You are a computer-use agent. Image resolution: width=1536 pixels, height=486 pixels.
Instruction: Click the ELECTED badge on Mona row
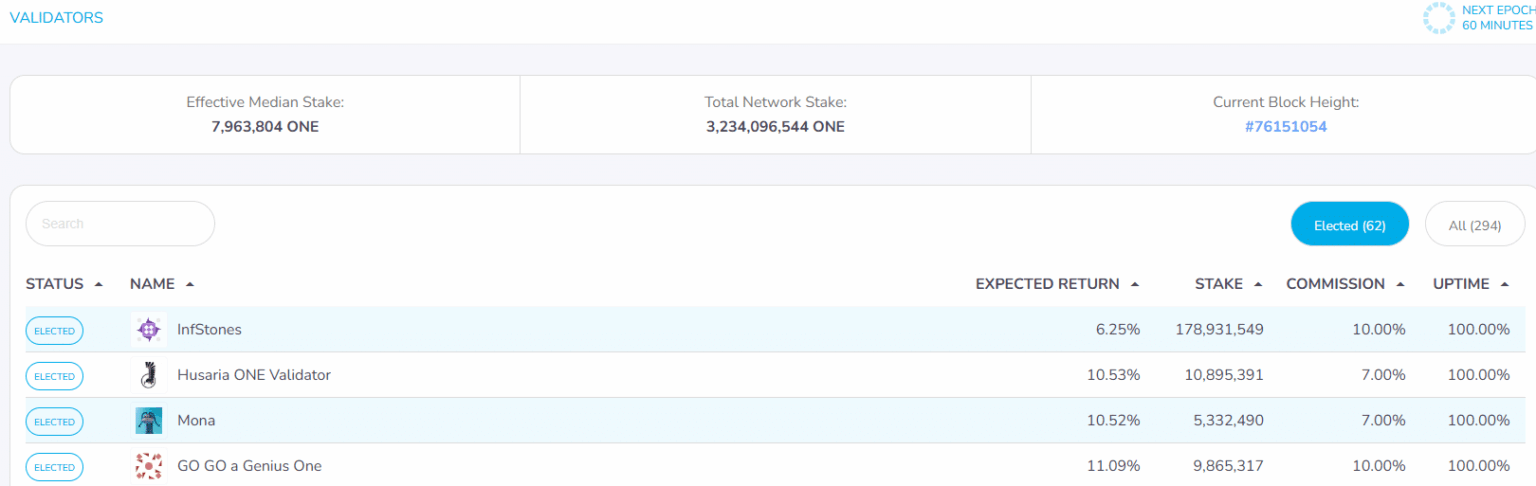click(x=54, y=422)
